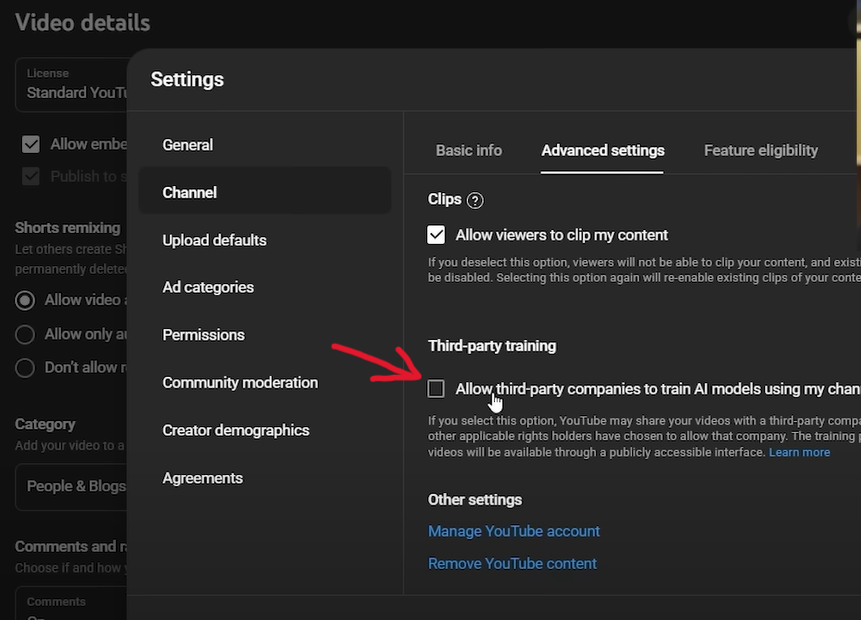Select the Advanced settings tab
The height and width of the screenshot is (620, 861).
[602, 150]
